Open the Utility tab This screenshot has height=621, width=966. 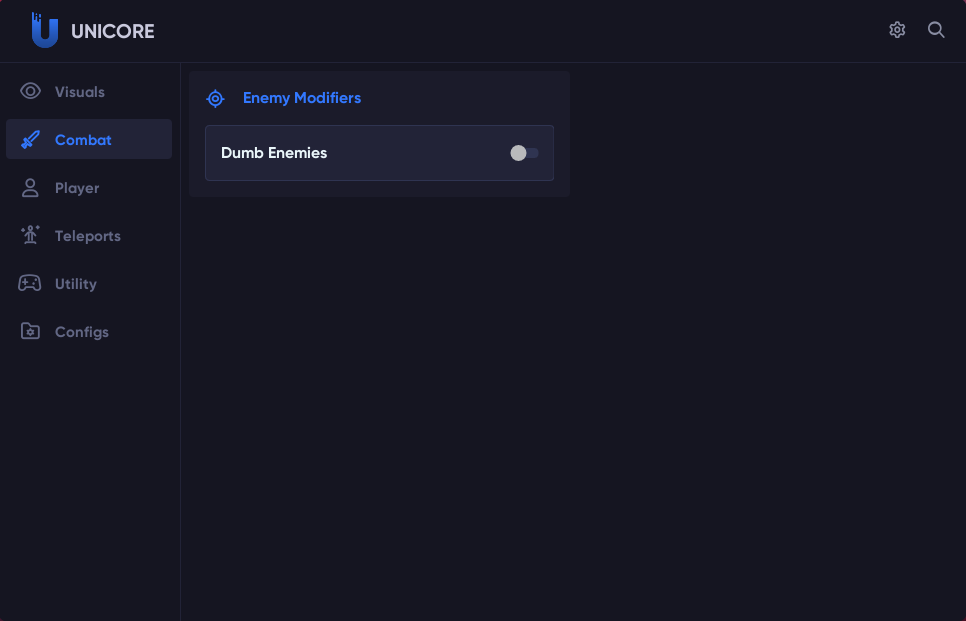pyautogui.click(x=76, y=284)
